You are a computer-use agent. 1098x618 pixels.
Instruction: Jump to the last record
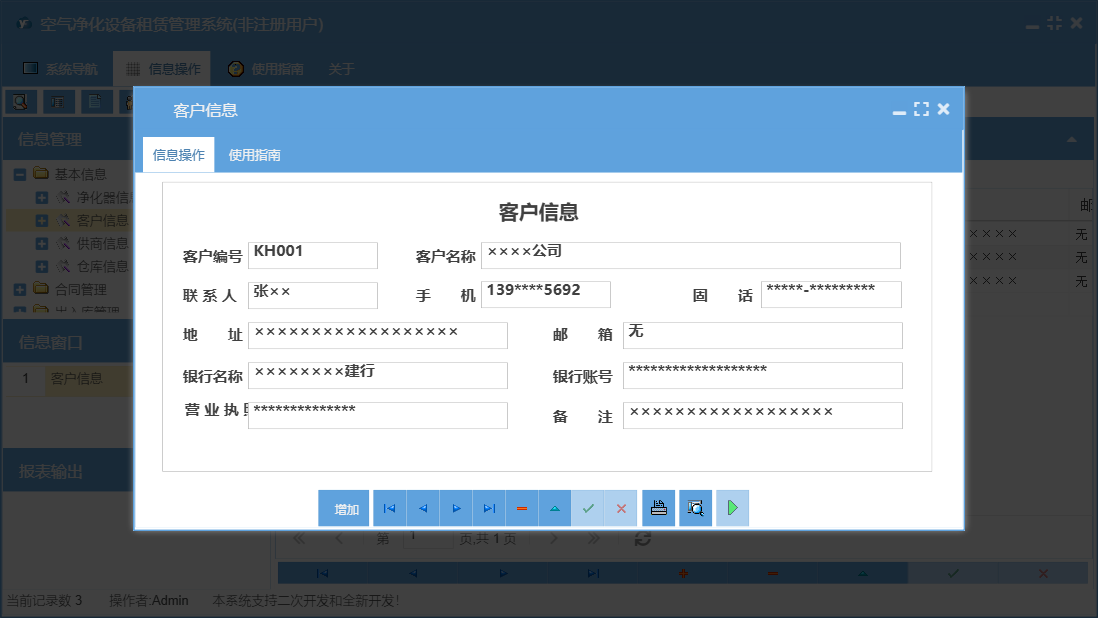pos(489,508)
